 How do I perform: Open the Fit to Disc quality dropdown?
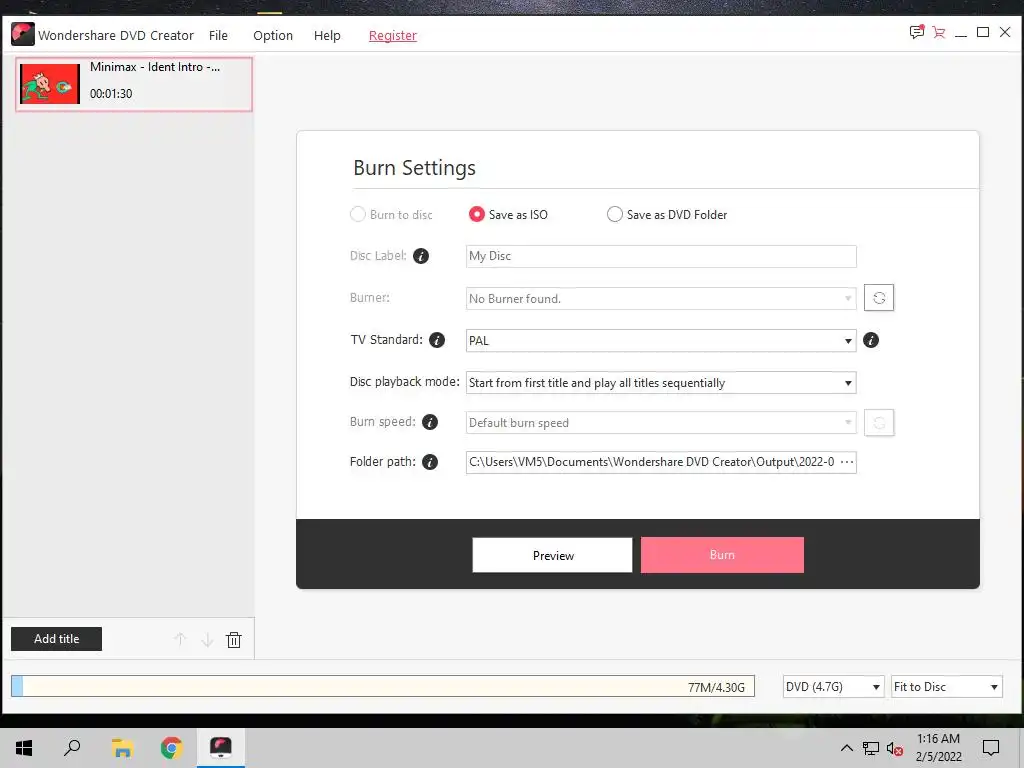coord(946,687)
